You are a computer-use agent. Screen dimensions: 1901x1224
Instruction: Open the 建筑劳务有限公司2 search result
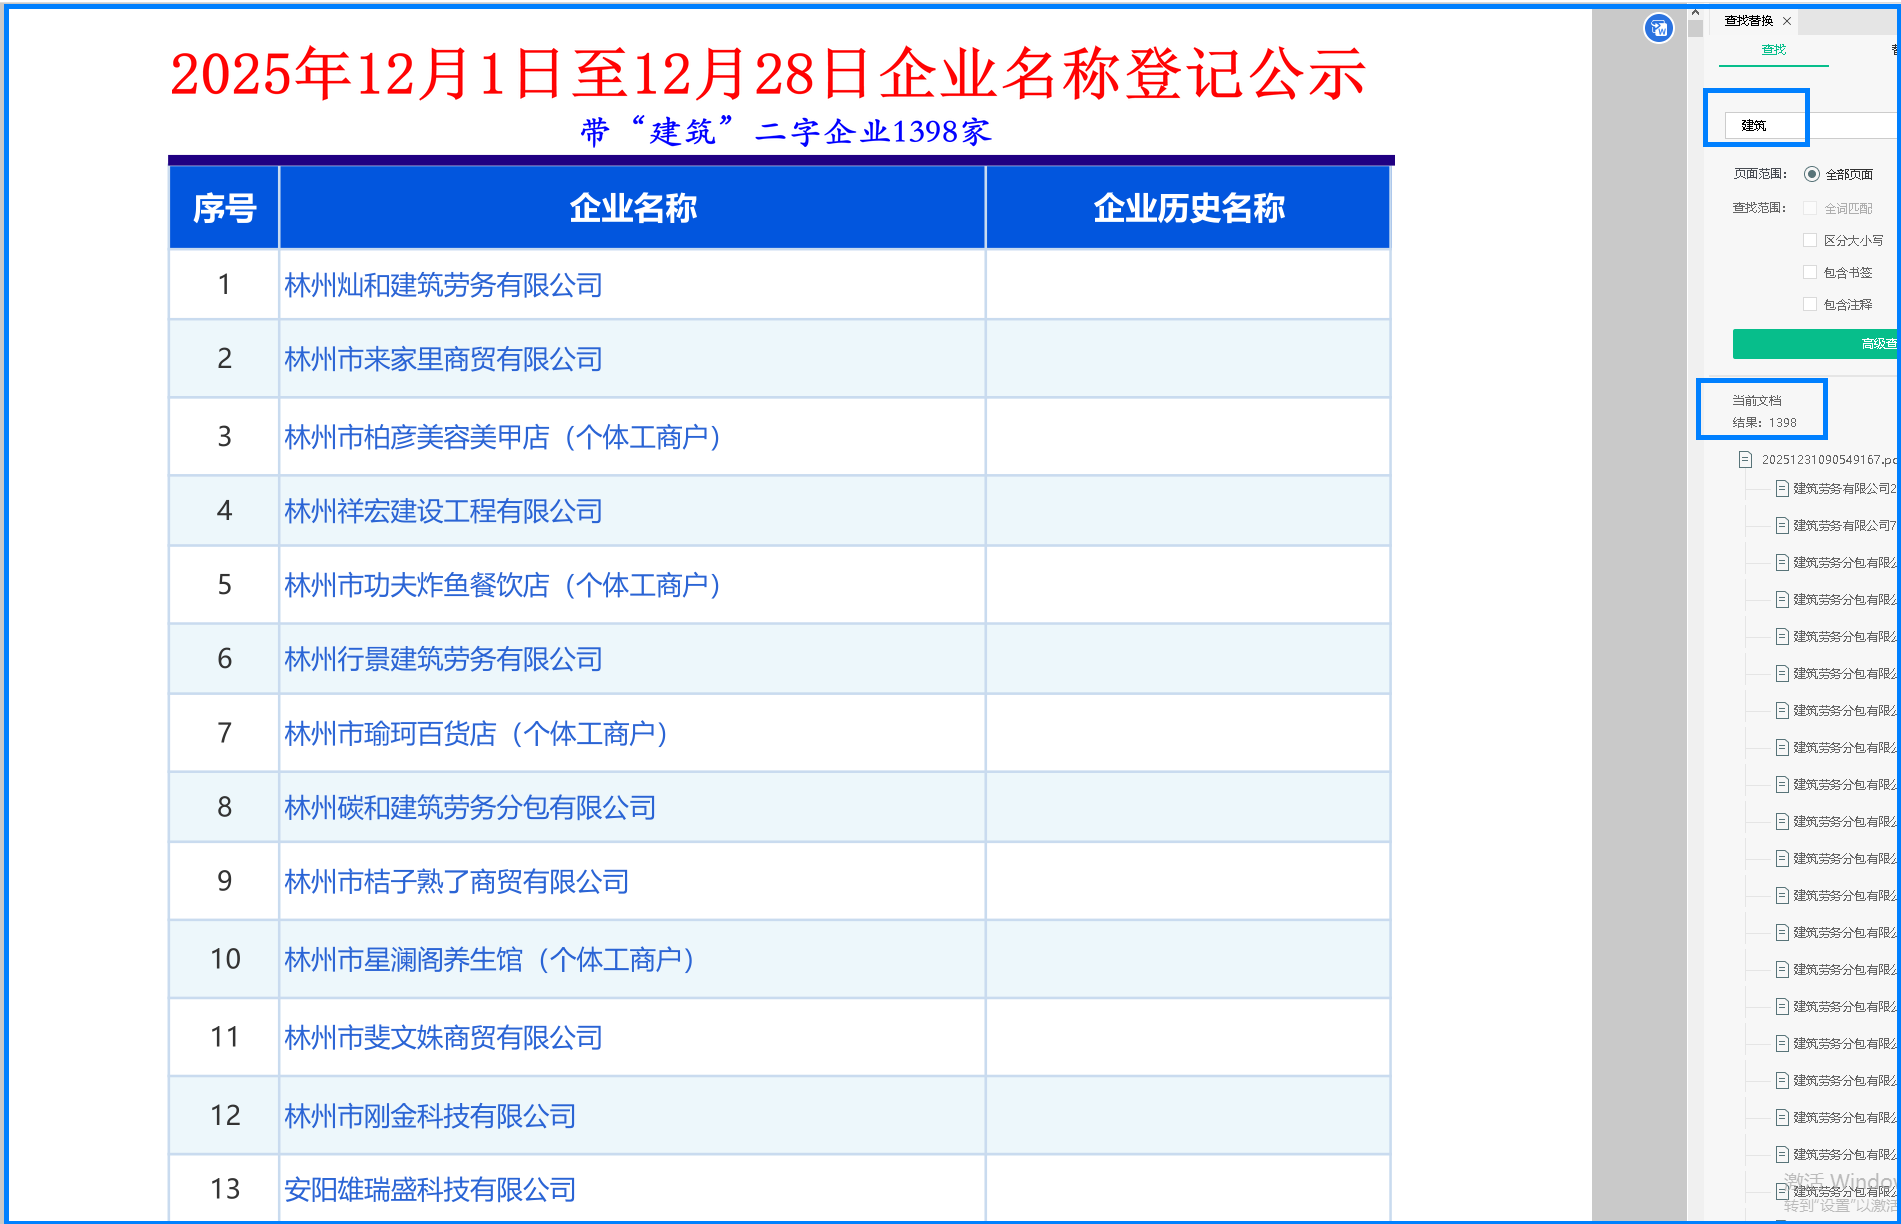[x=1843, y=488]
